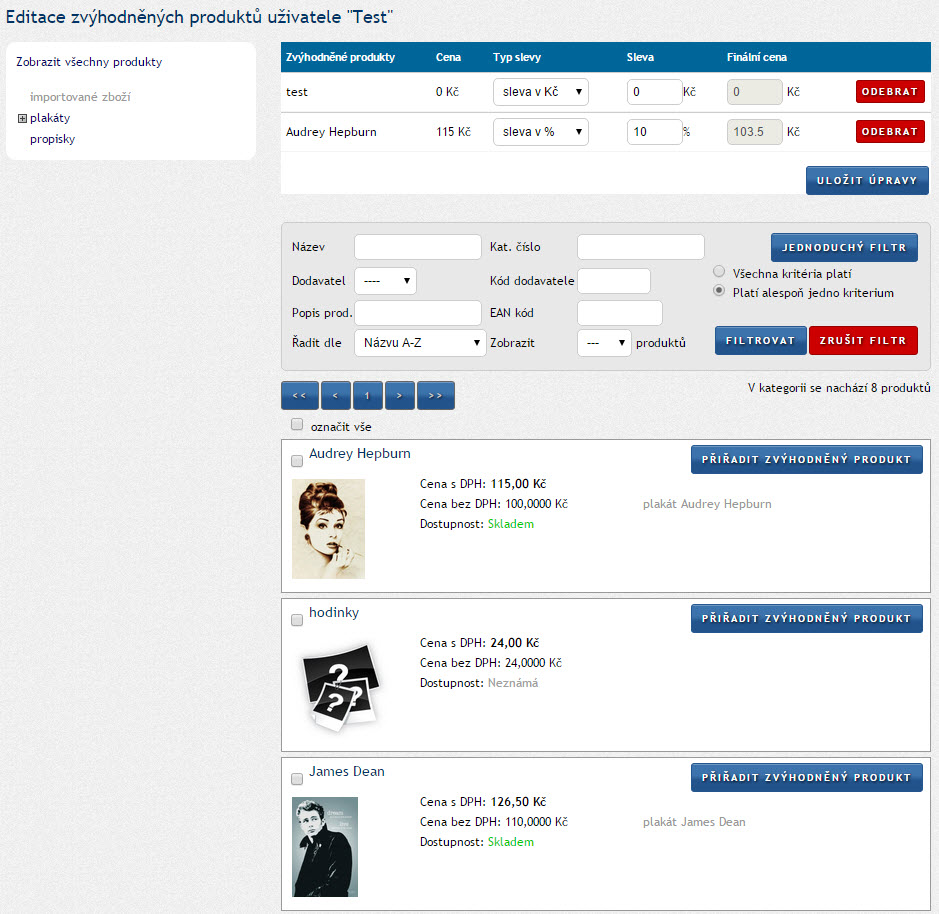Select the Audrey Hepburn product checkbox

tap(297, 461)
